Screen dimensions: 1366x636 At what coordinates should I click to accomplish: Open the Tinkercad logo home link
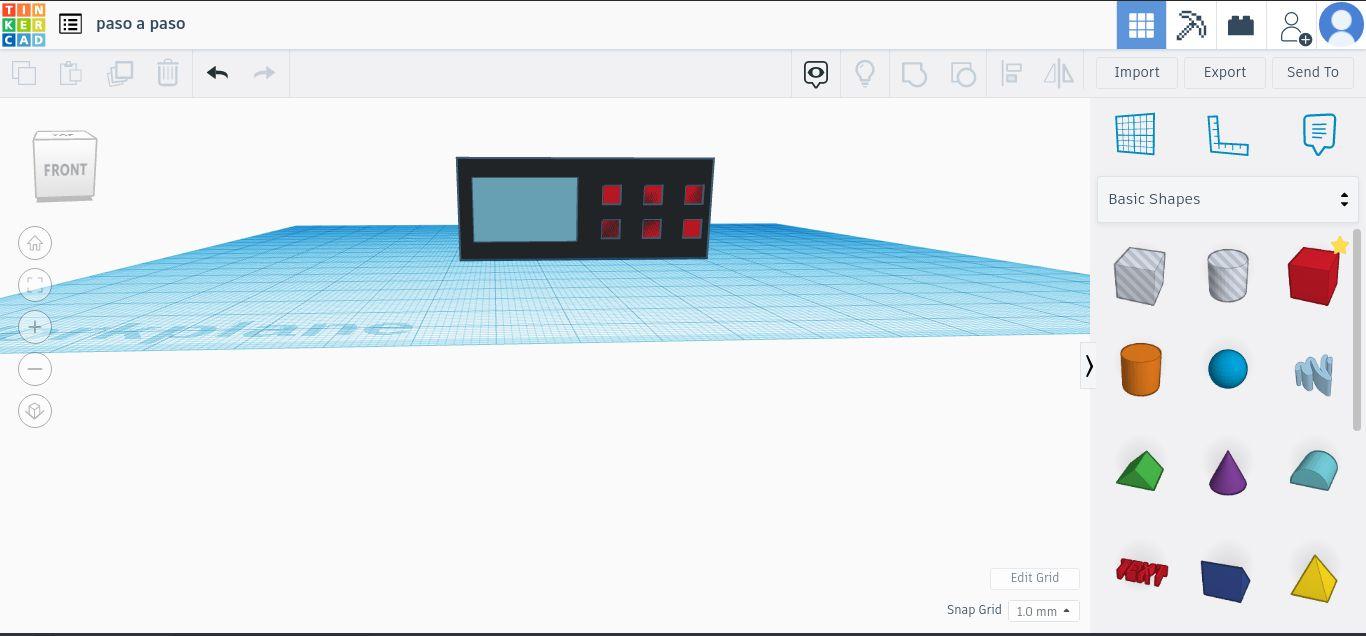pyautogui.click(x=23, y=24)
